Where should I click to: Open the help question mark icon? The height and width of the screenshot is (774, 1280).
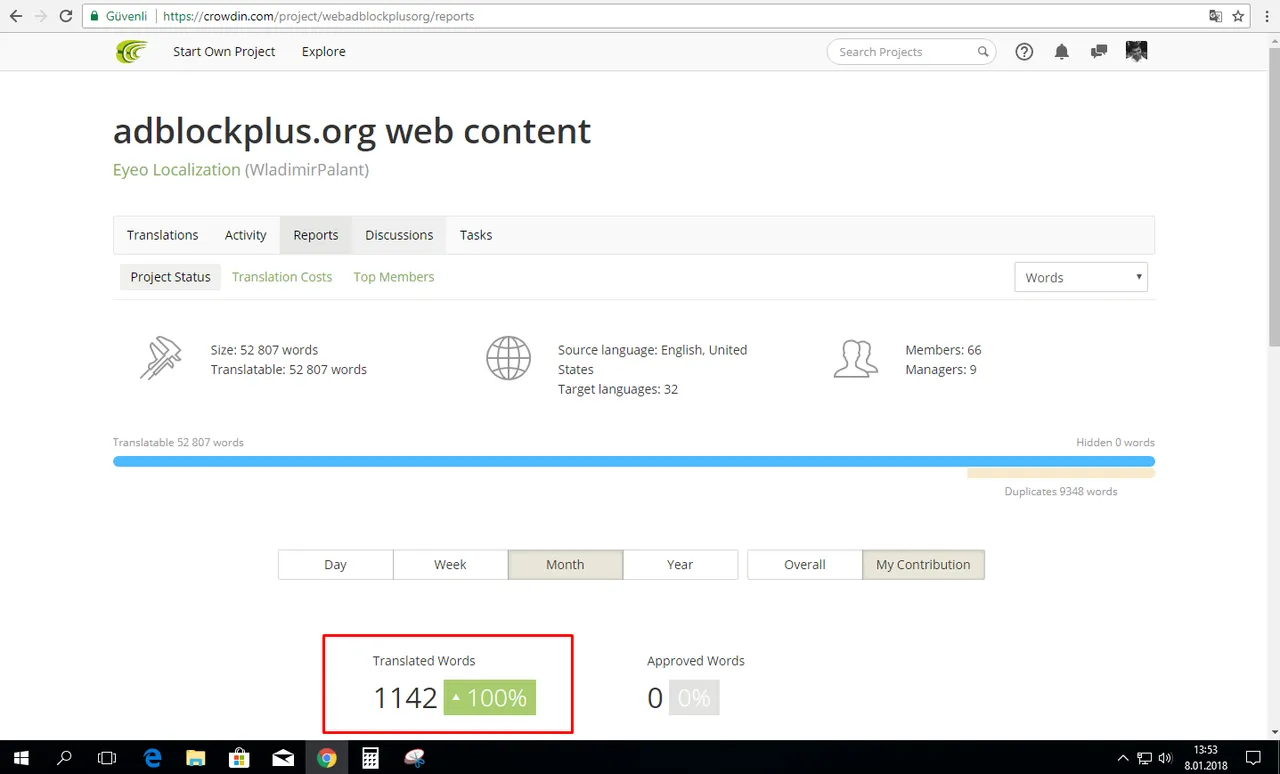[1024, 52]
